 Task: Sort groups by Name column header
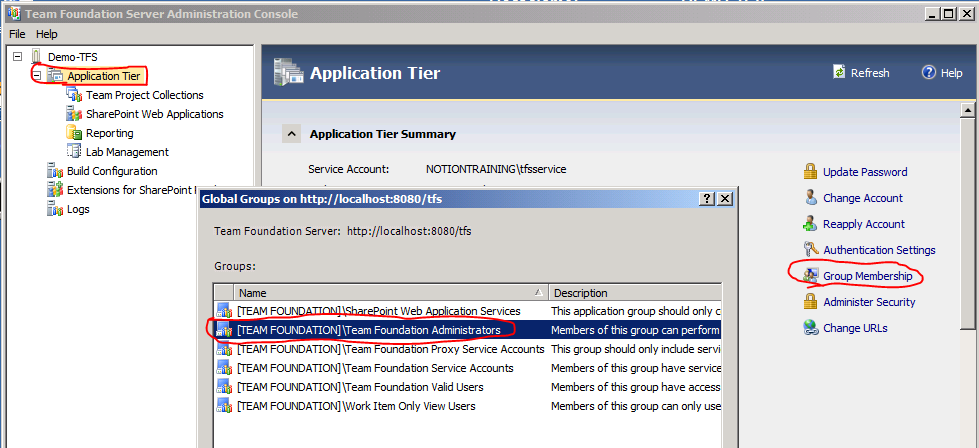(391, 293)
